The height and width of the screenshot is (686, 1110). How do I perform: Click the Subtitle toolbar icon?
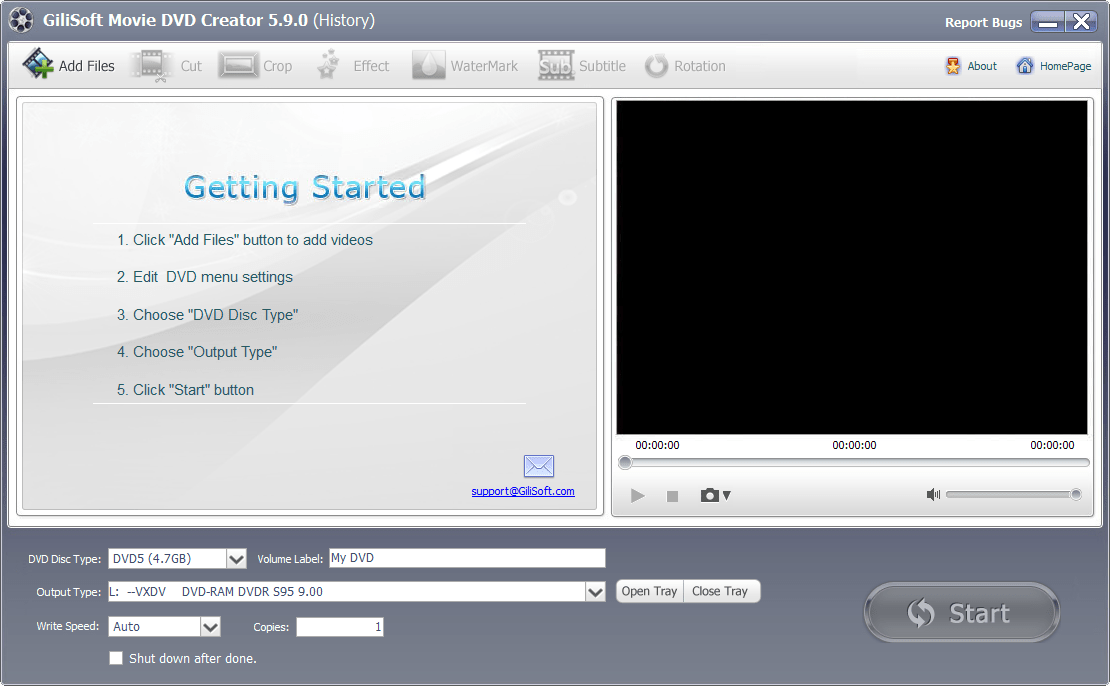tap(582, 65)
